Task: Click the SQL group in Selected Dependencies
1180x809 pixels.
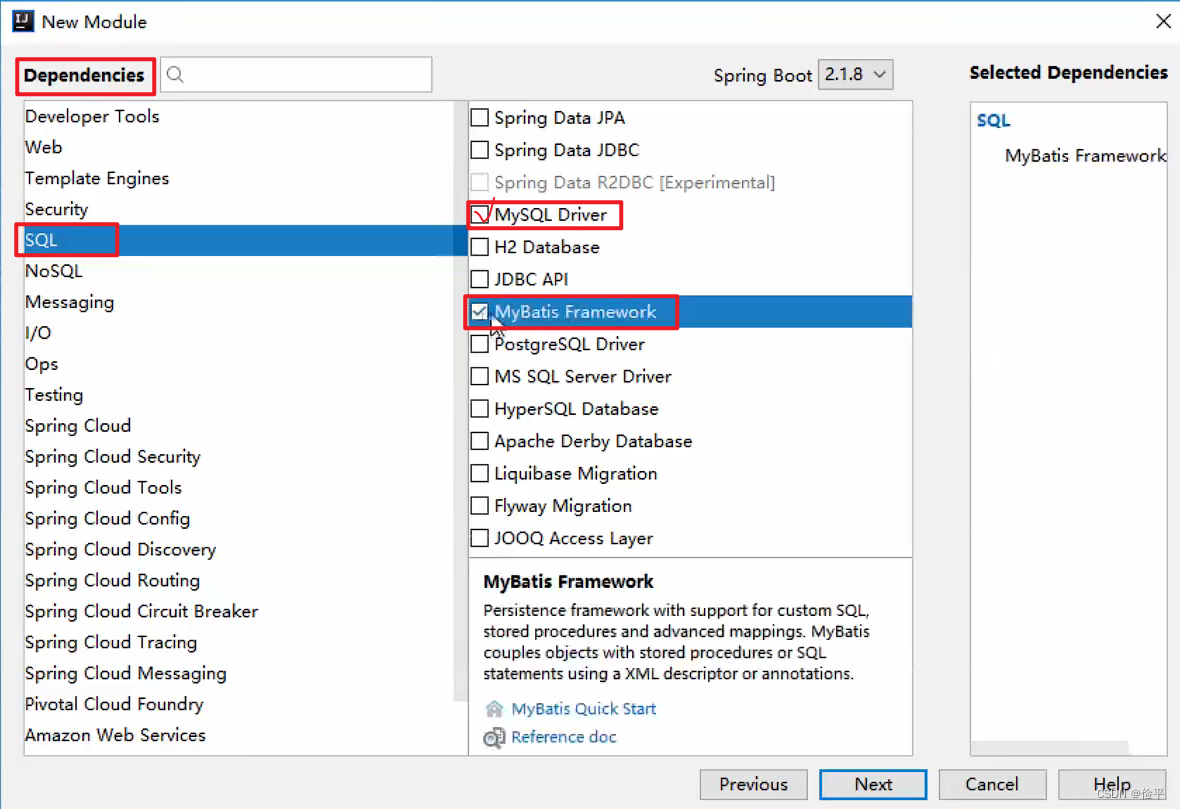Action: [x=993, y=120]
